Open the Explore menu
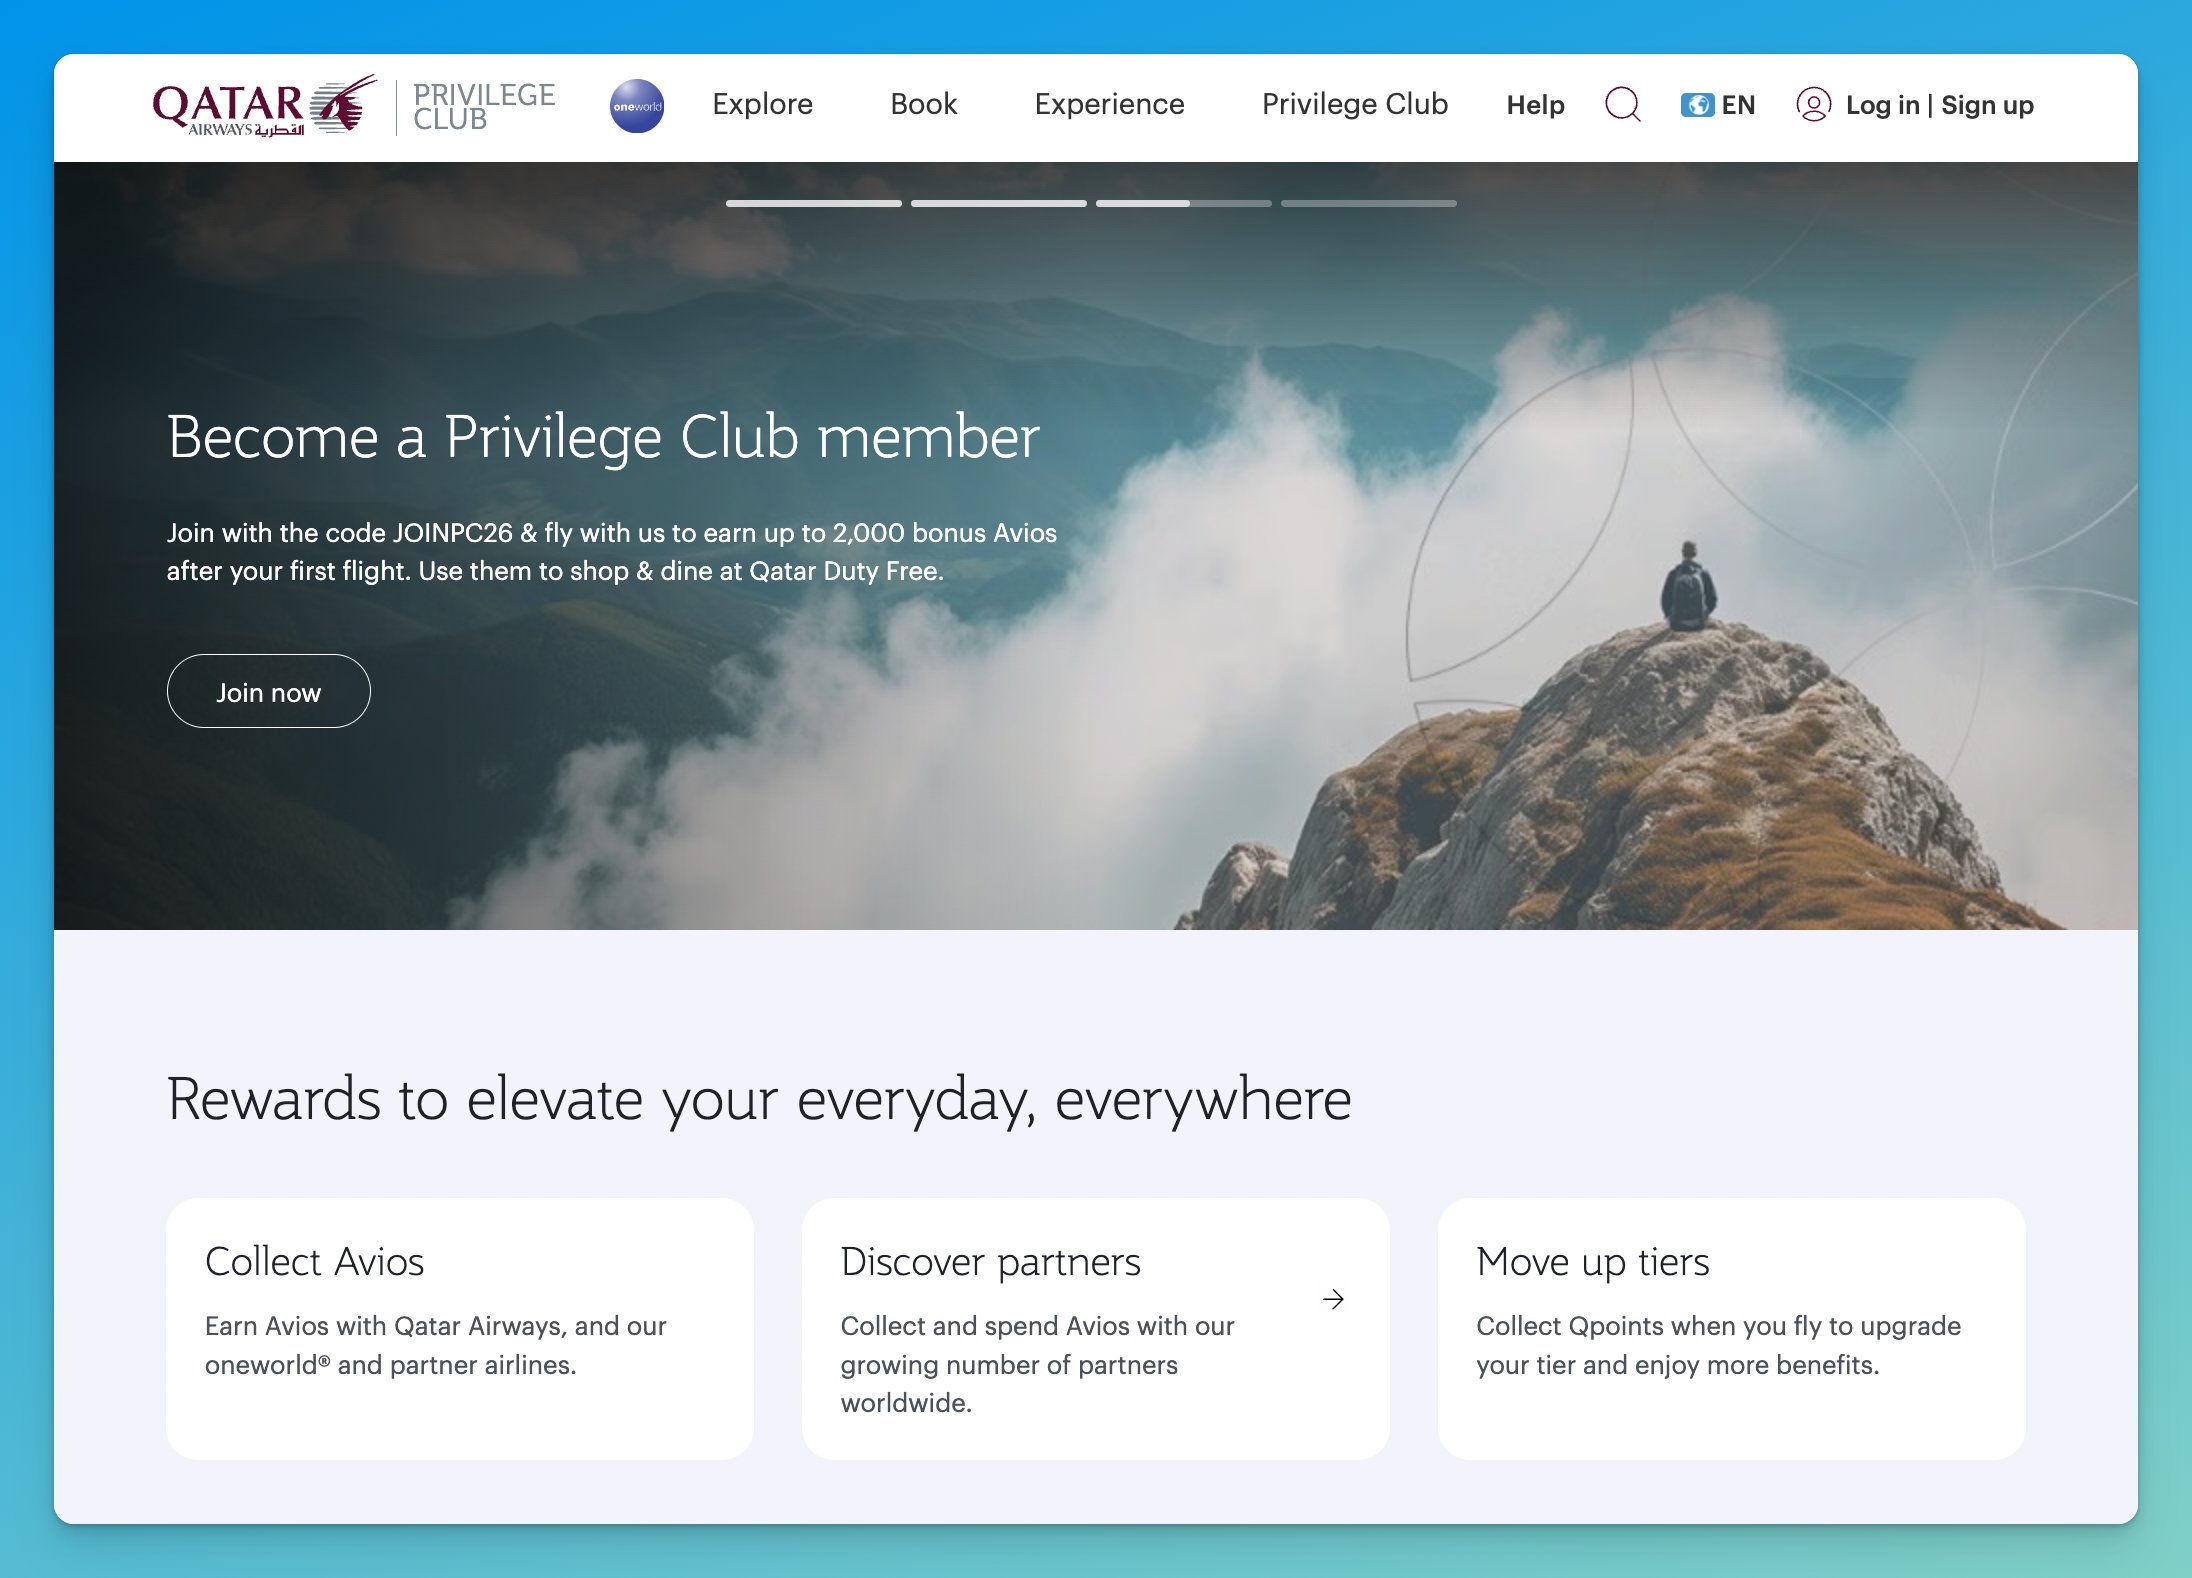The width and height of the screenshot is (2192, 1578). point(762,104)
